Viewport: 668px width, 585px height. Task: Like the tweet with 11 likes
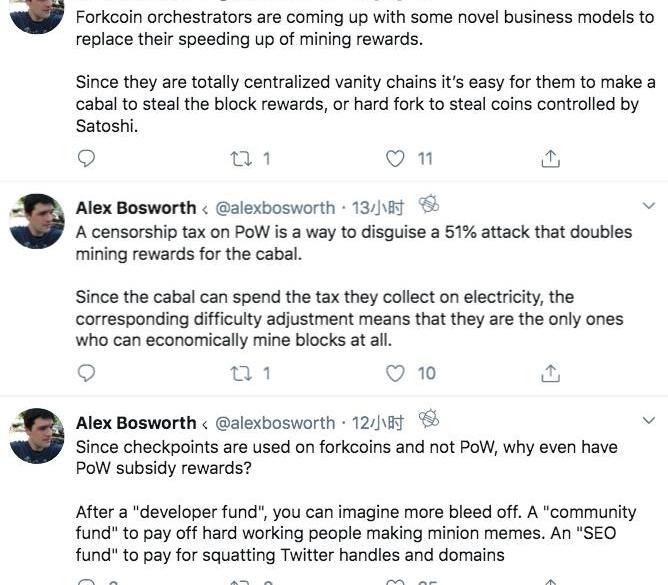pos(396,158)
